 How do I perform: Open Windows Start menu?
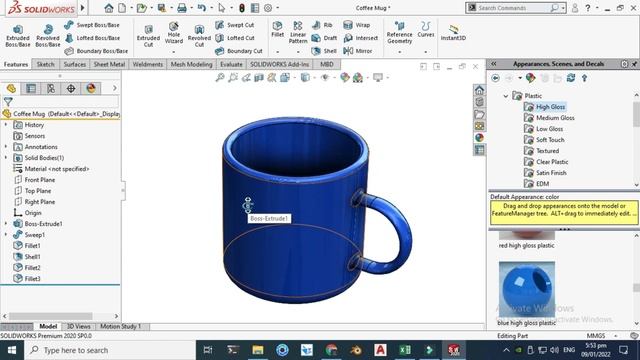12,350
